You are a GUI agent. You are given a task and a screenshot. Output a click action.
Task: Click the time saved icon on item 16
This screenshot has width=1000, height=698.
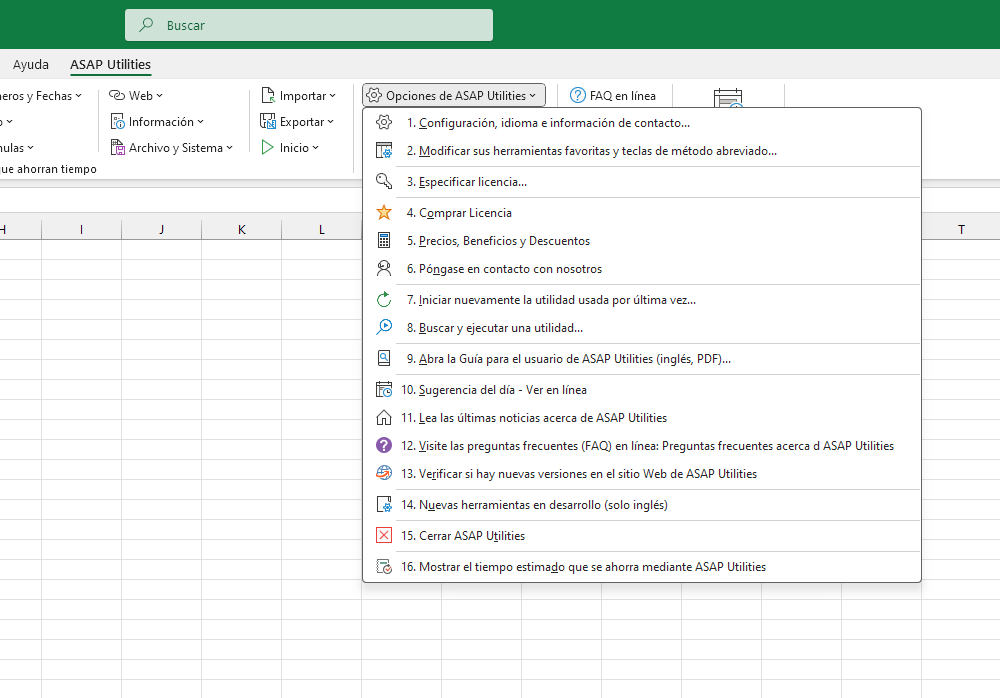(384, 567)
